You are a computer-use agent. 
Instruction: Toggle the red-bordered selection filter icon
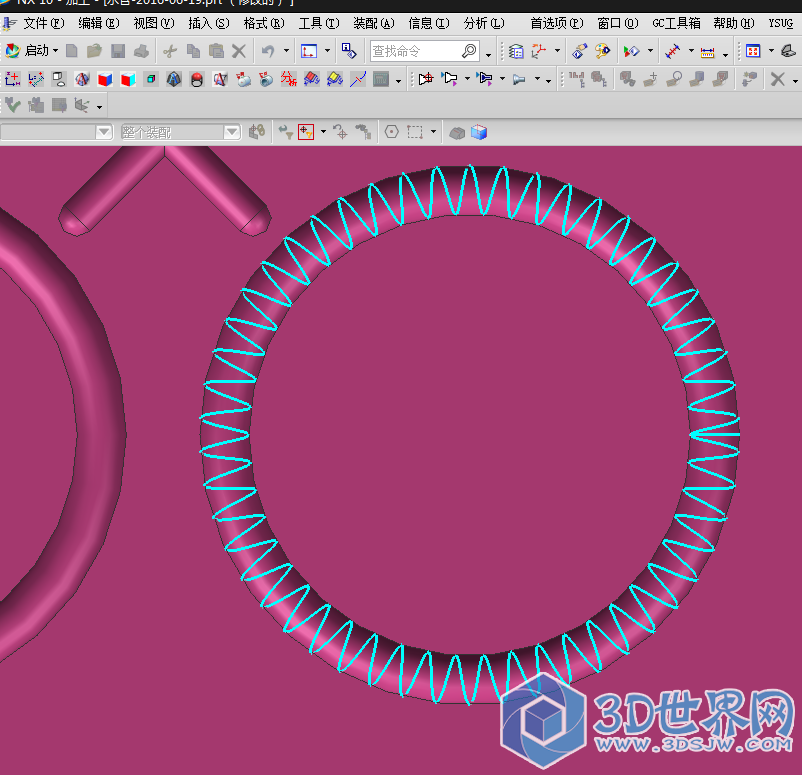tap(306, 132)
